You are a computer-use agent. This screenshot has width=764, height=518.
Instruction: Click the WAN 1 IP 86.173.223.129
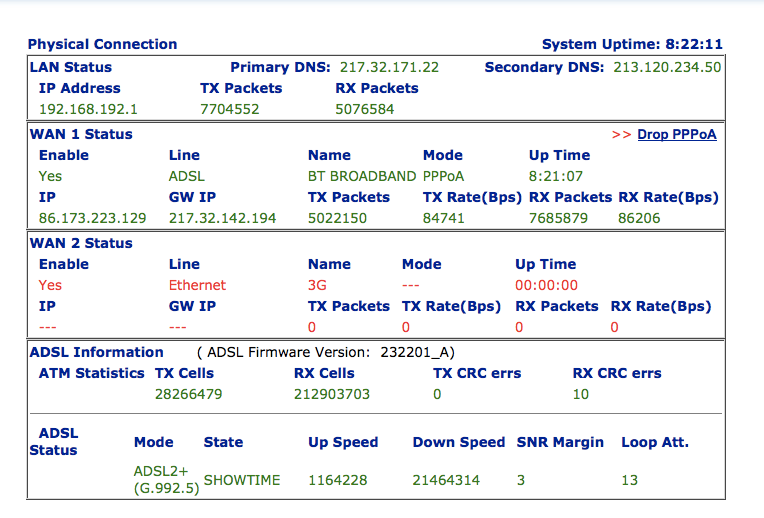click(93, 218)
